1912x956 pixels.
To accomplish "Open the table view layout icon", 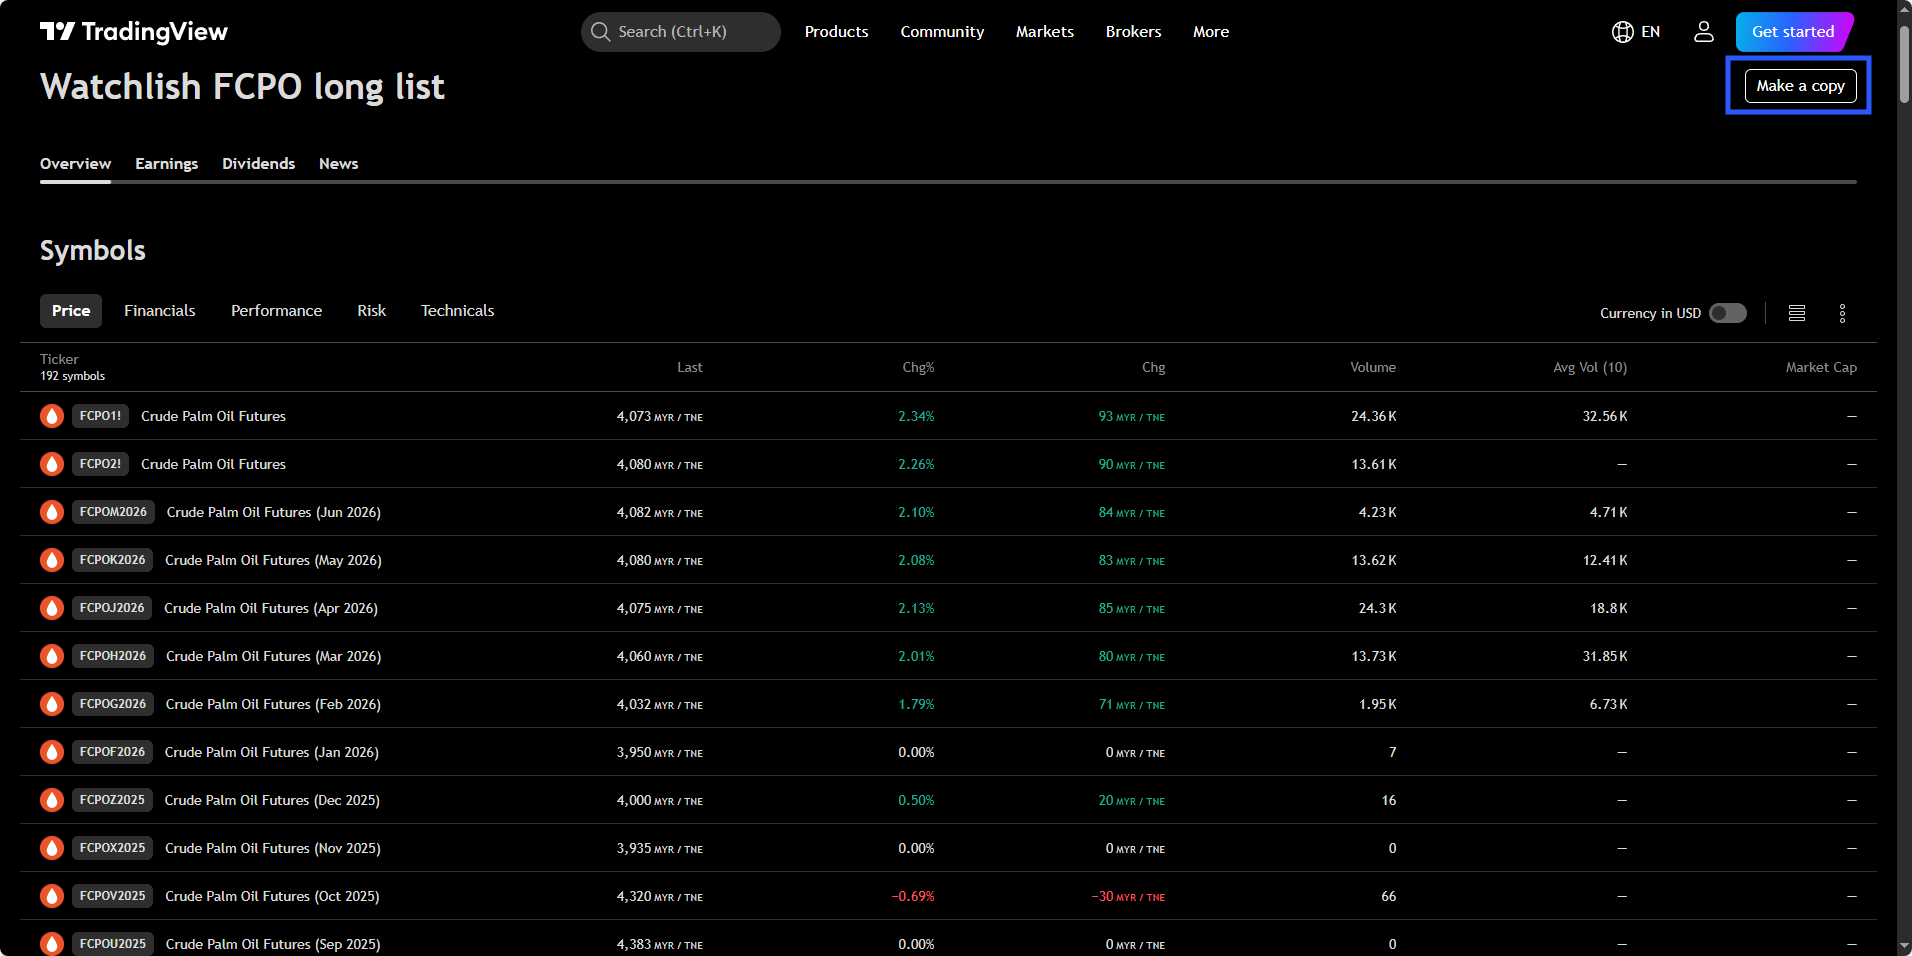I will (x=1796, y=313).
